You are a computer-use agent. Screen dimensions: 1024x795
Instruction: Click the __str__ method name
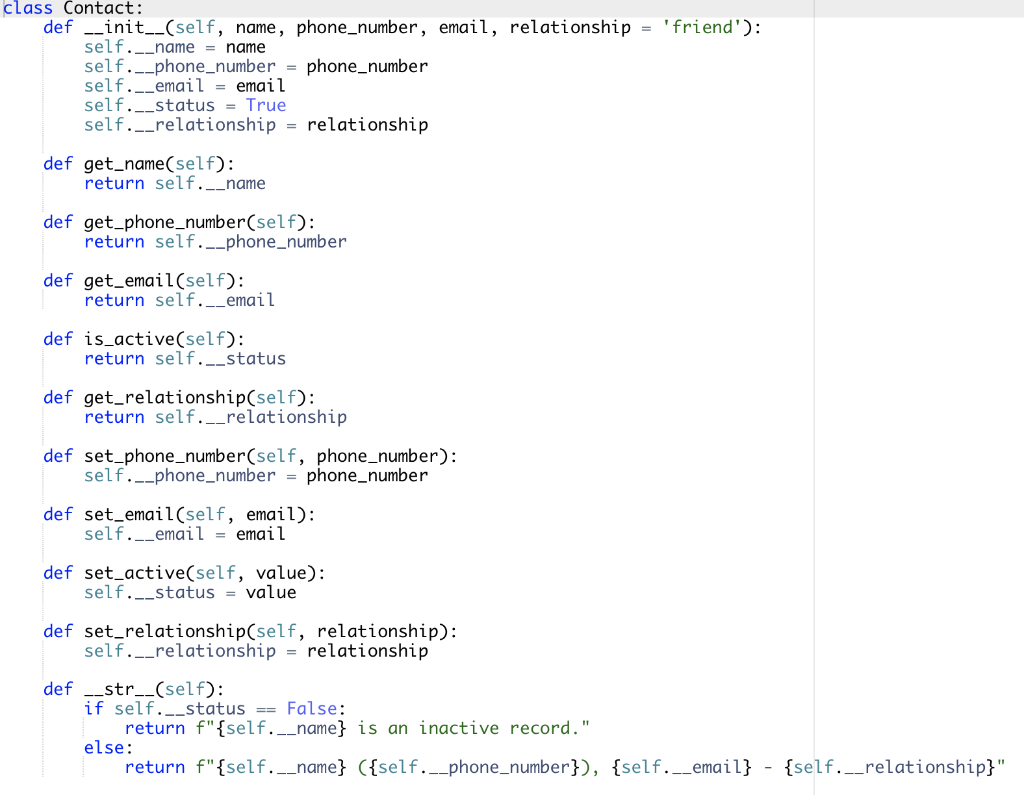pos(114,689)
